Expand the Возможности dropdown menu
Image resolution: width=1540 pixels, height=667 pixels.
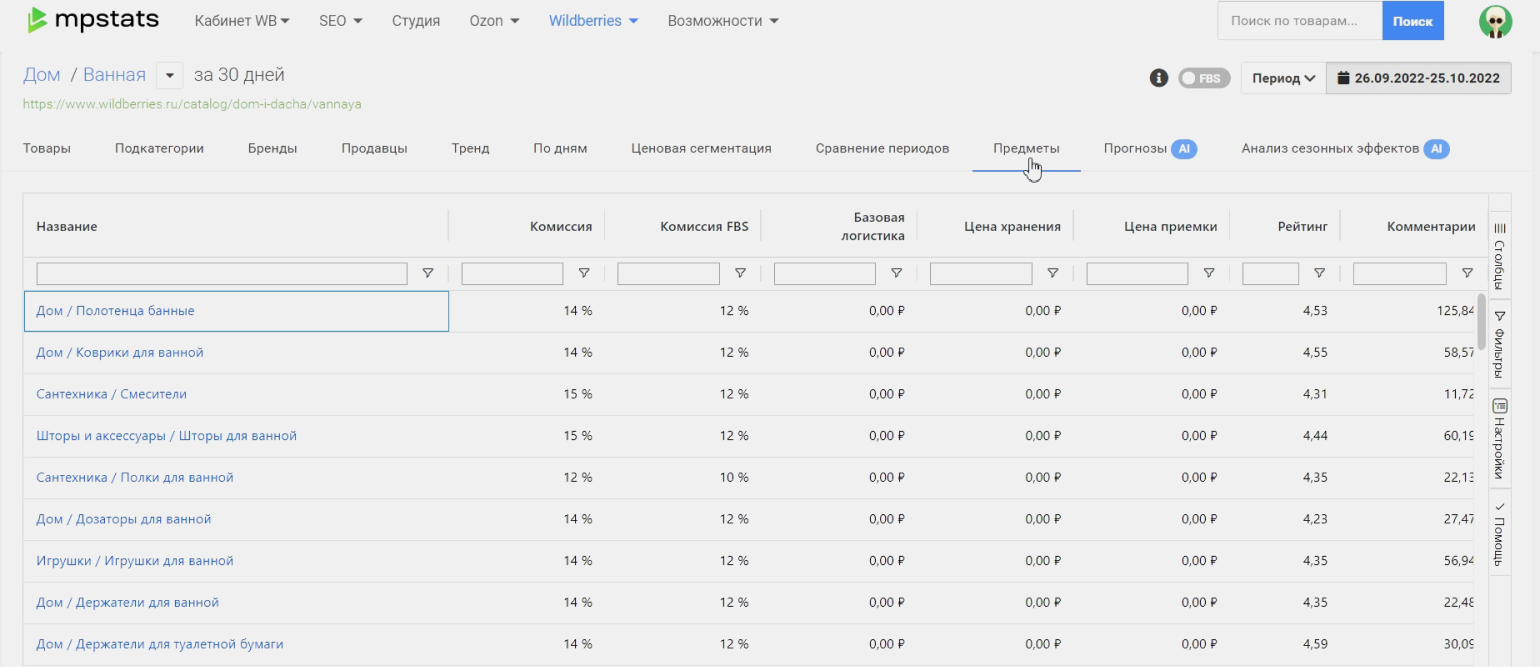click(x=723, y=21)
